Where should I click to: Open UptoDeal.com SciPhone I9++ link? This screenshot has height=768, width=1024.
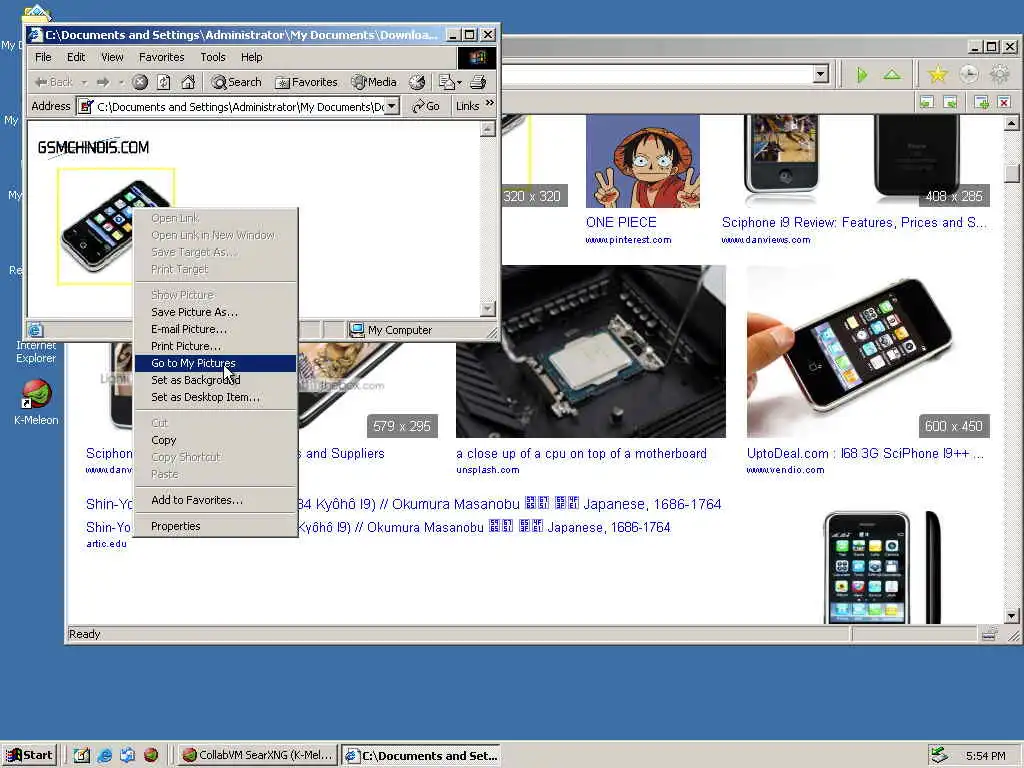pos(865,453)
